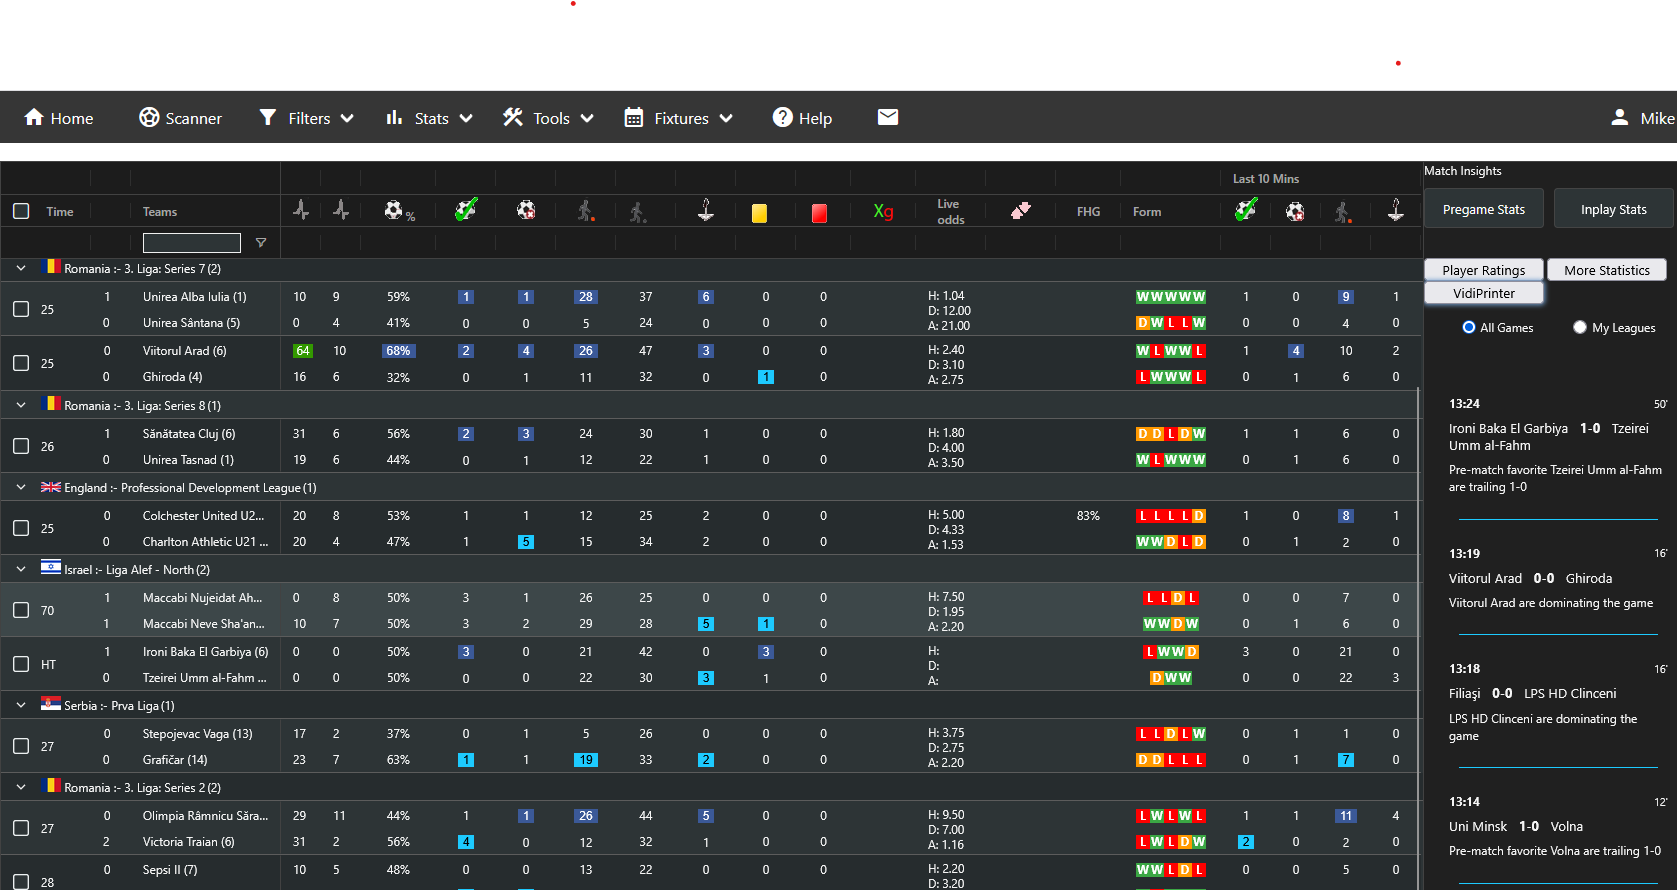1677x890 pixels.
Task: Click the pink arrows icon next to Live odds
Action: 1020,211
